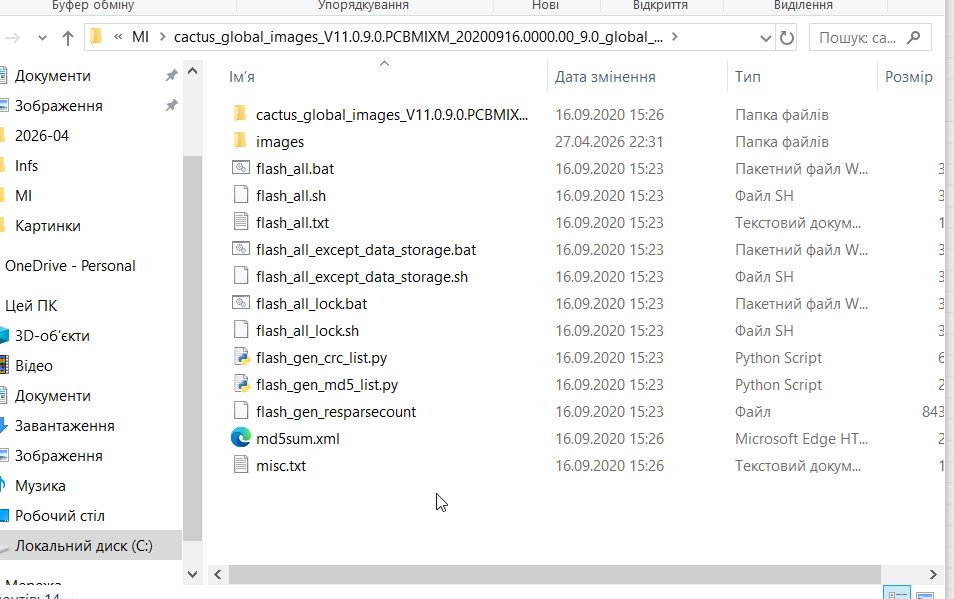Click the pin icon beside Документи
954x599 pixels.
(172, 75)
